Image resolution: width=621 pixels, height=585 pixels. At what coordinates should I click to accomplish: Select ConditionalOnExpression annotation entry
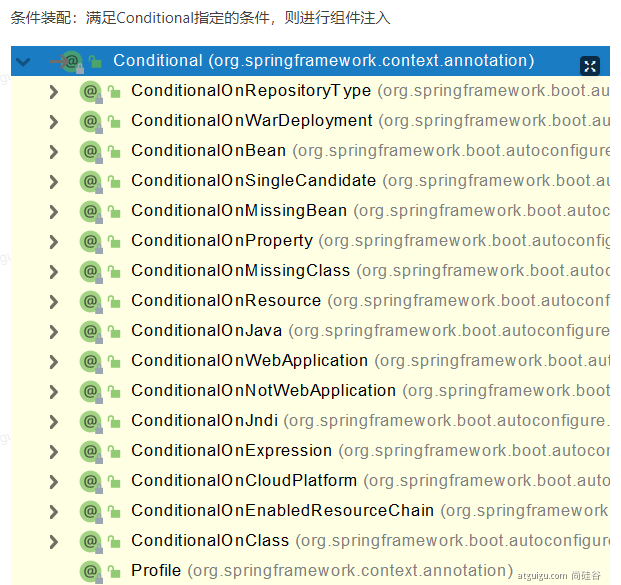point(231,451)
